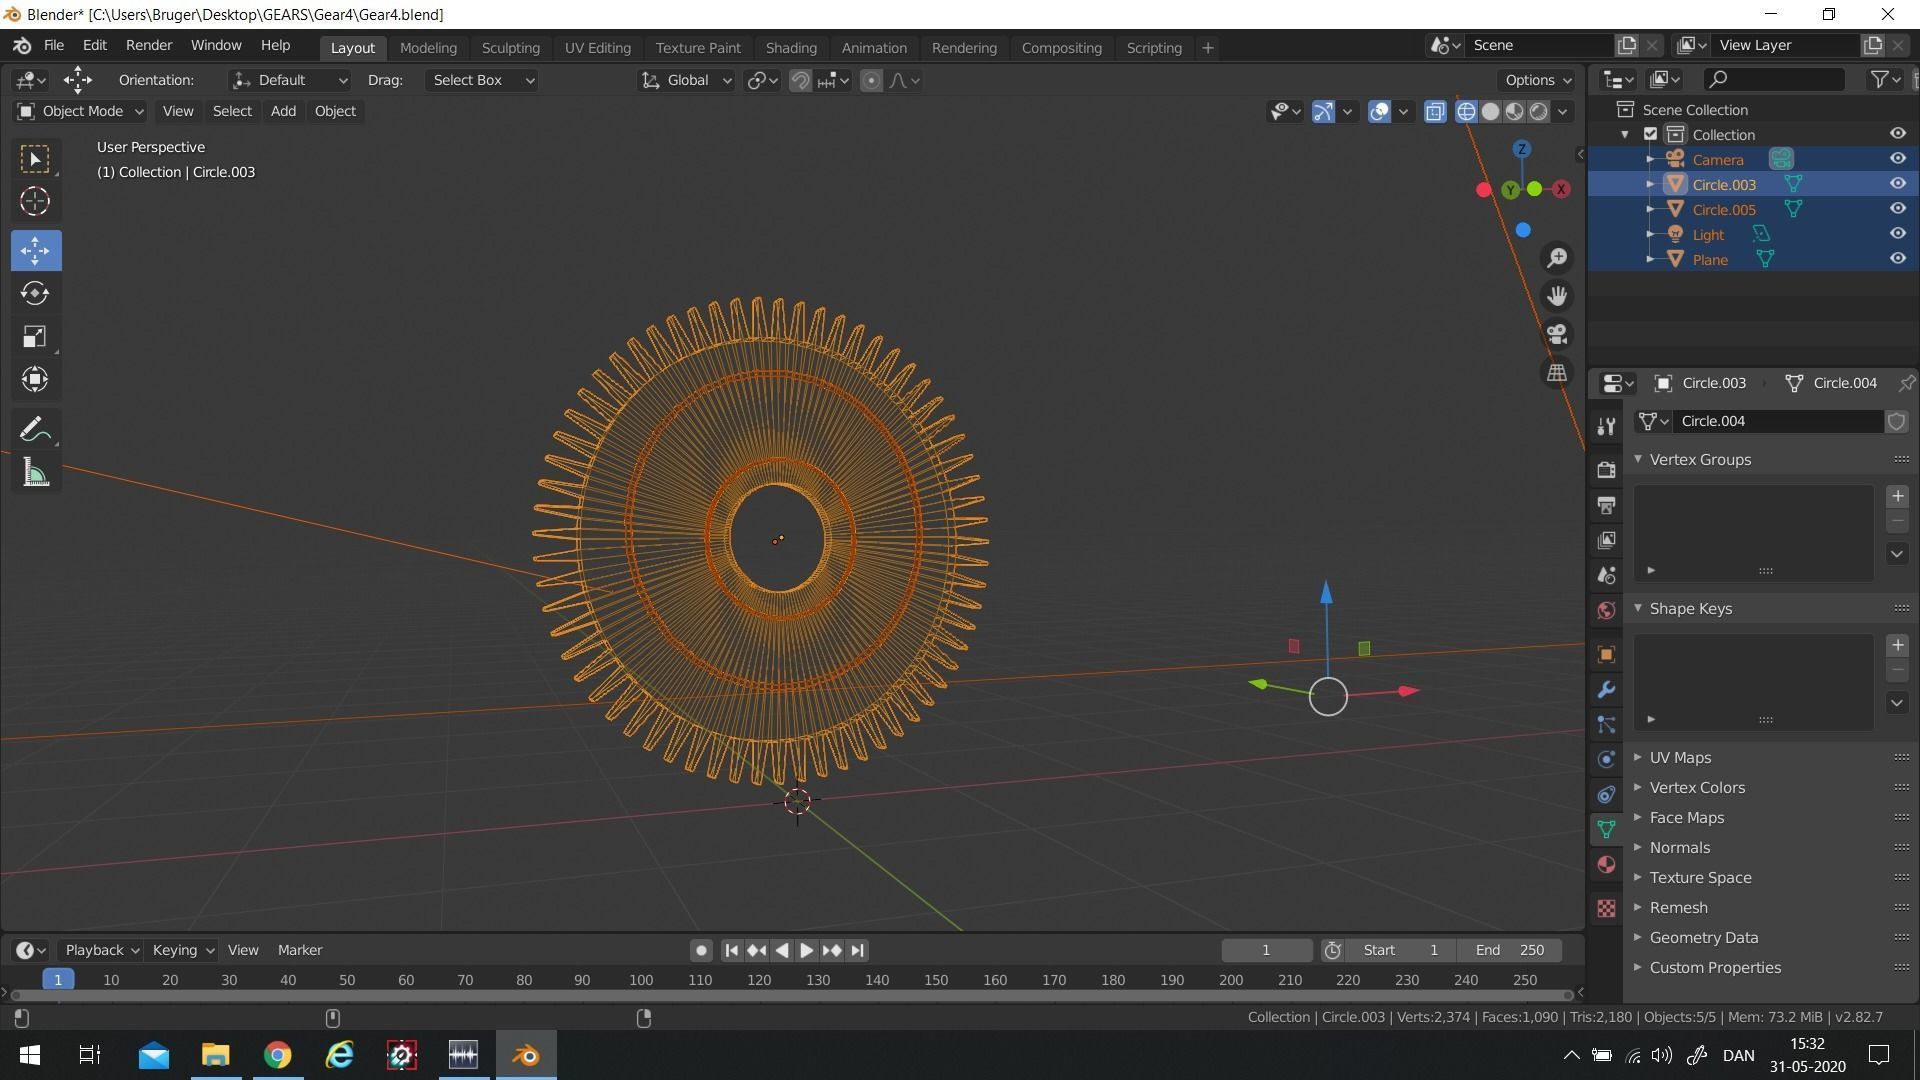Hide Circle.005 with its eye icon
This screenshot has width=1920, height=1080.
tap(1897, 208)
